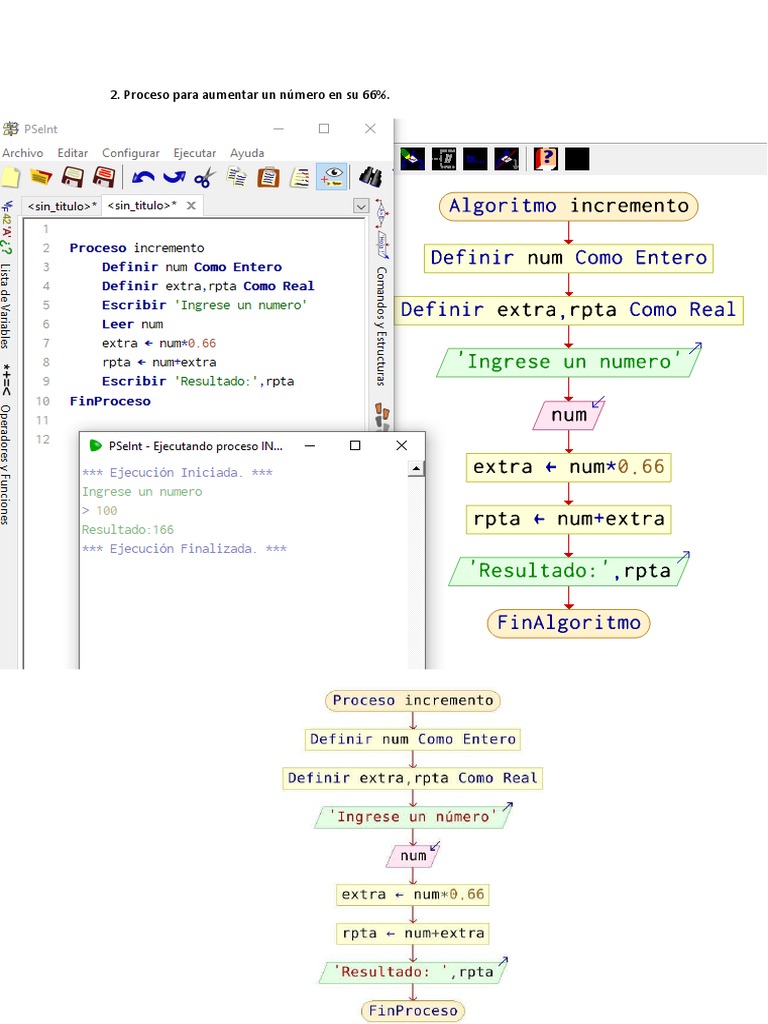Click the Undo arrow icon
The width and height of the screenshot is (768, 1024).
coord(142,178)
